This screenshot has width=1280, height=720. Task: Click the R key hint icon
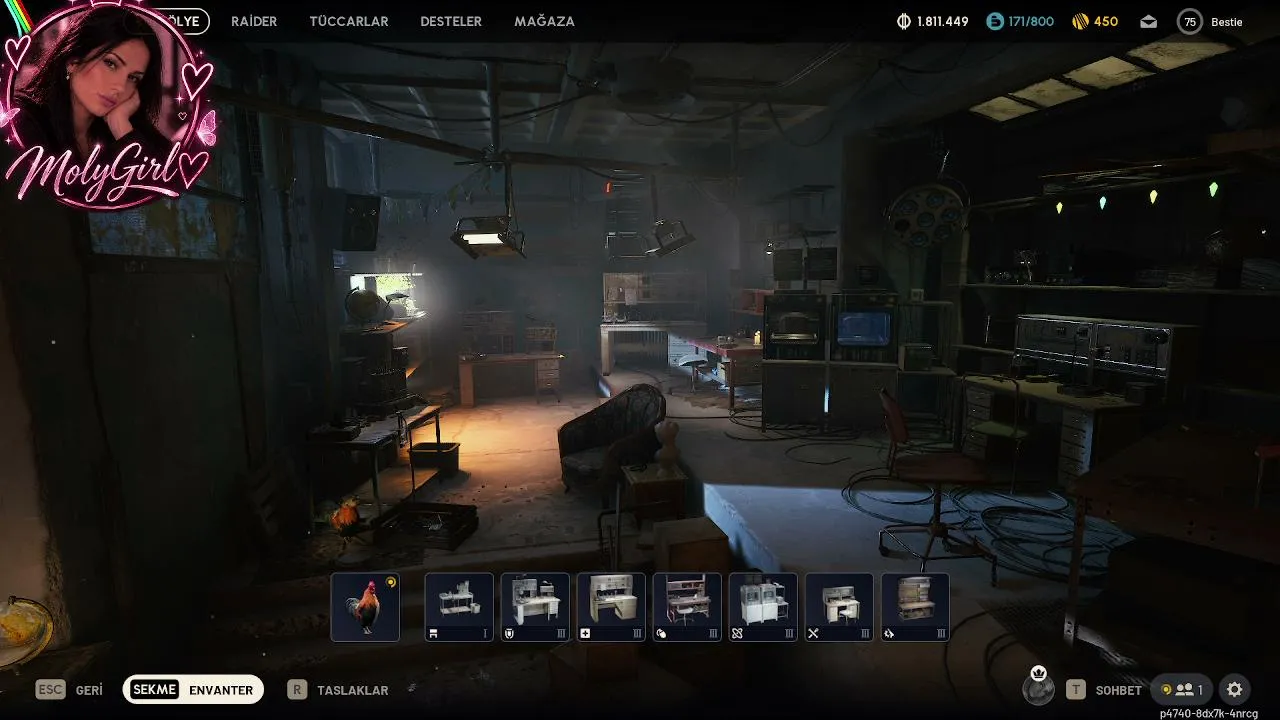tap(297, 689)
